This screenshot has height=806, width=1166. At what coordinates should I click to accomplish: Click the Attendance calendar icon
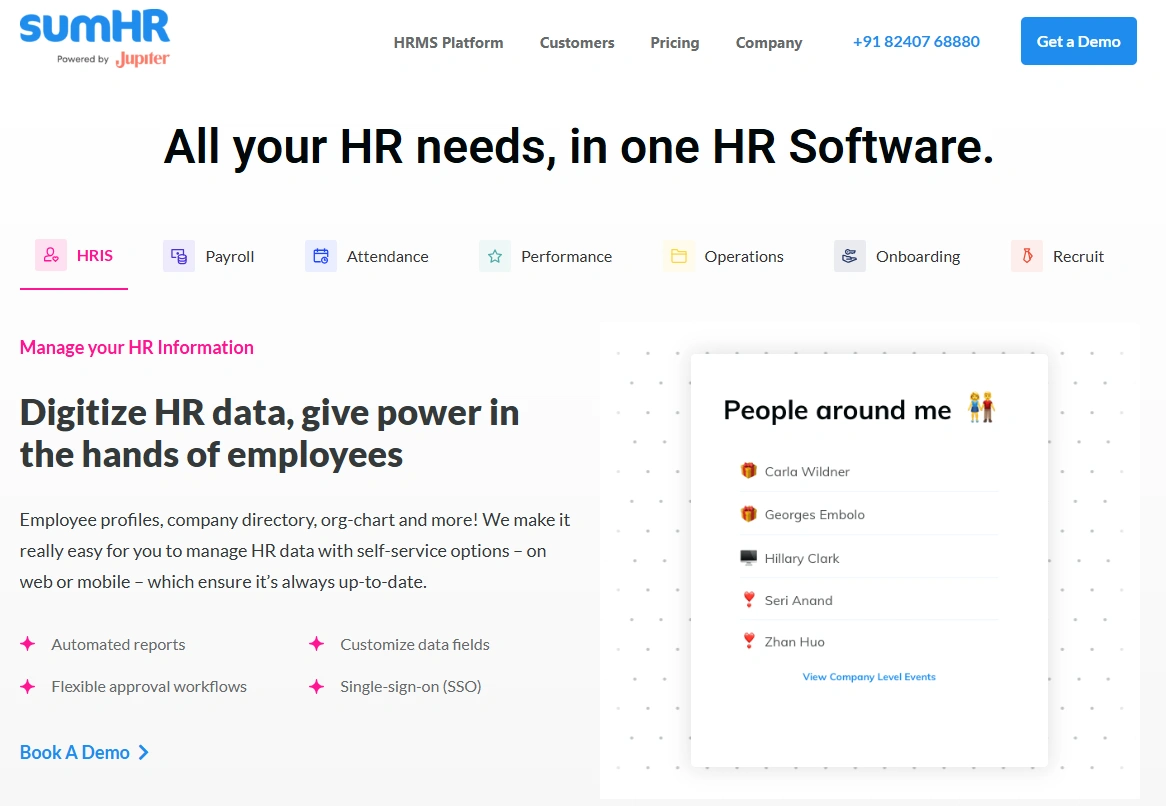pyautogui.click(x=321, y=256)
